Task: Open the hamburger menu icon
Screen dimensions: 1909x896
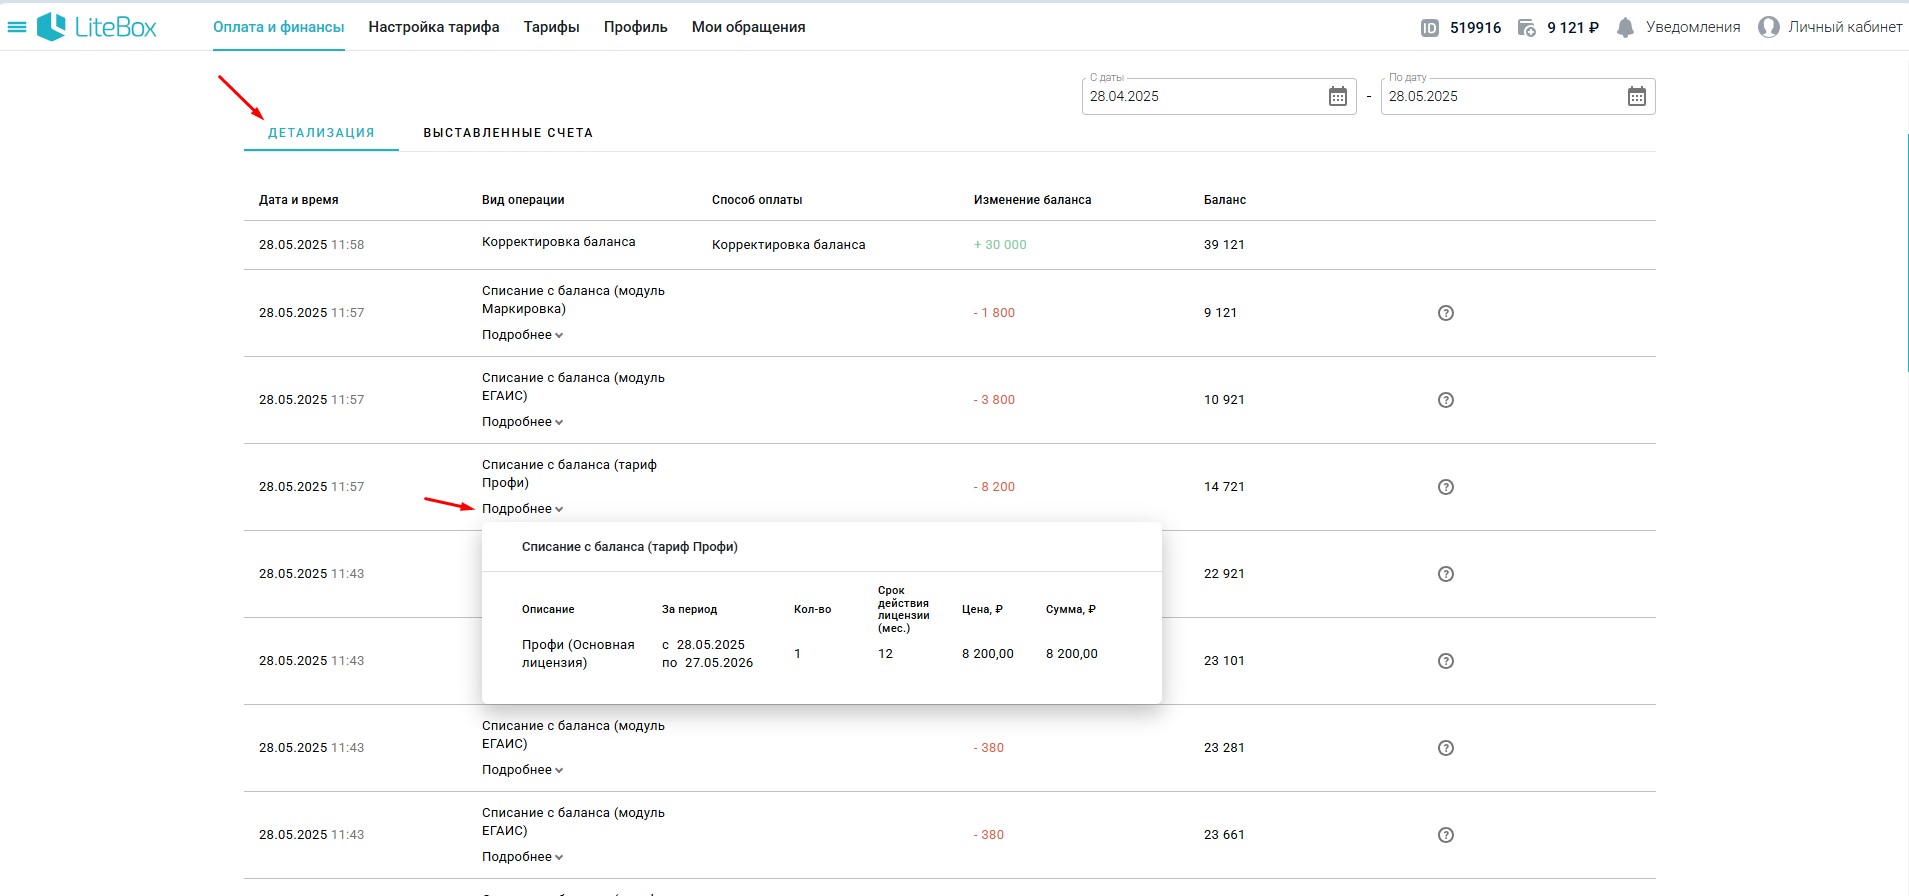Action: coord(16,27)
